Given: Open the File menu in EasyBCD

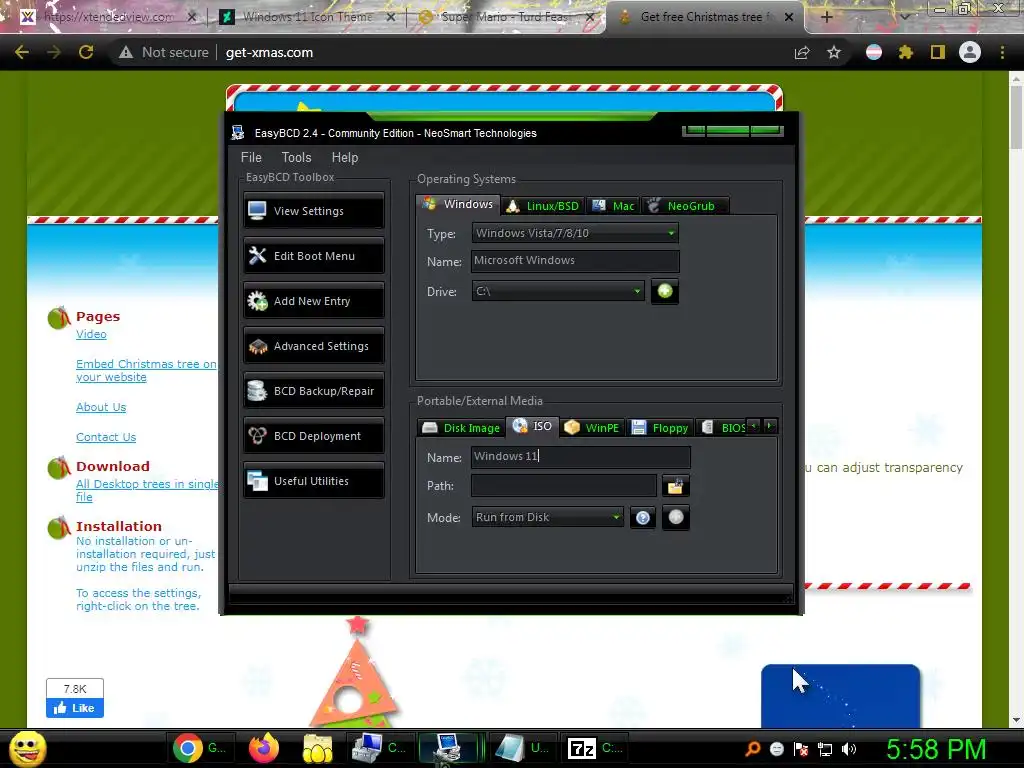Looking at the screenshot, I should [251, 157].
